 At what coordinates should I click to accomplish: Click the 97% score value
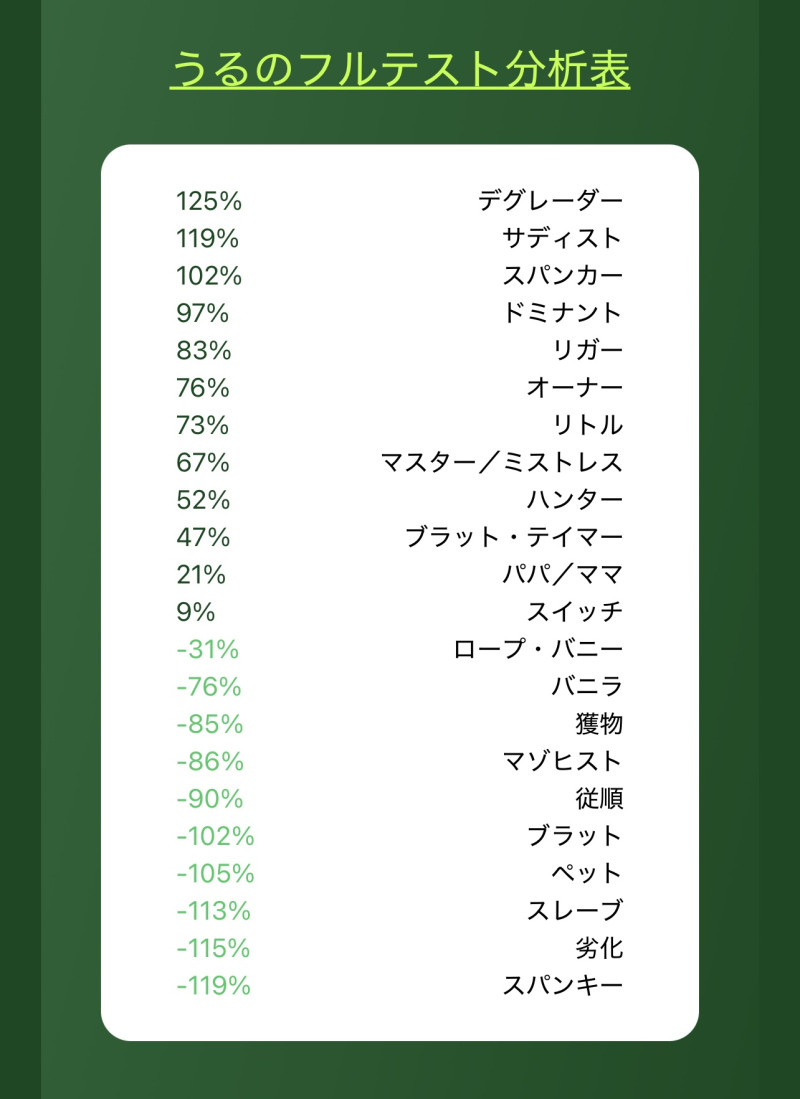tap(202, 313)
